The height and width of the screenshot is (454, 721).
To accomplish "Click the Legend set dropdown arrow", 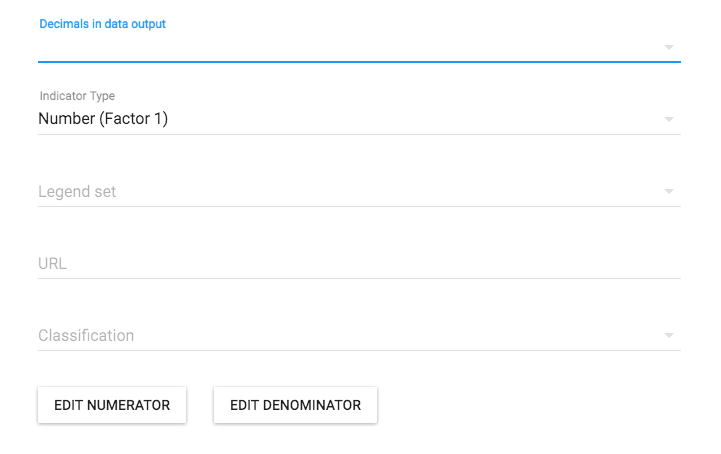I will (668, 192).
